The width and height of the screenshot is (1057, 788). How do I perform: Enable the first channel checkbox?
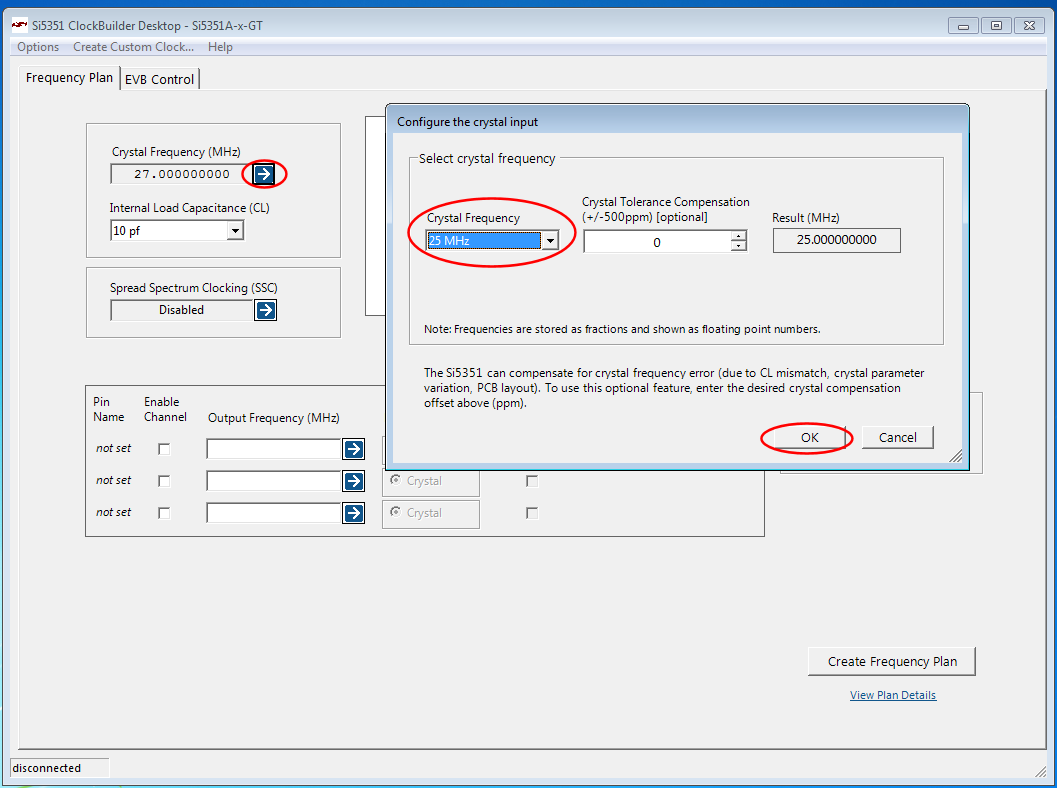point(164,449)
